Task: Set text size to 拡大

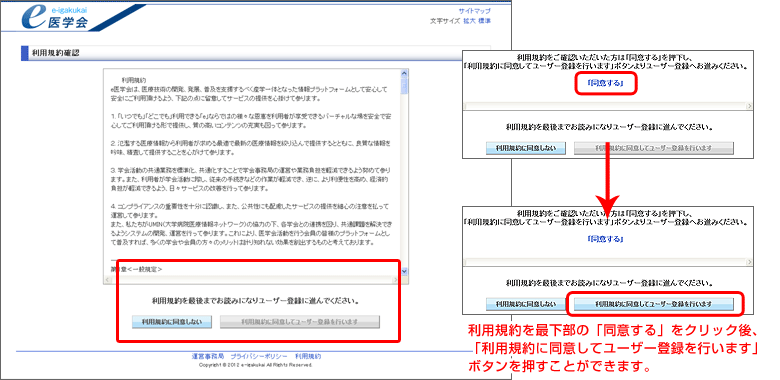Action: click(x=469, y=21)
